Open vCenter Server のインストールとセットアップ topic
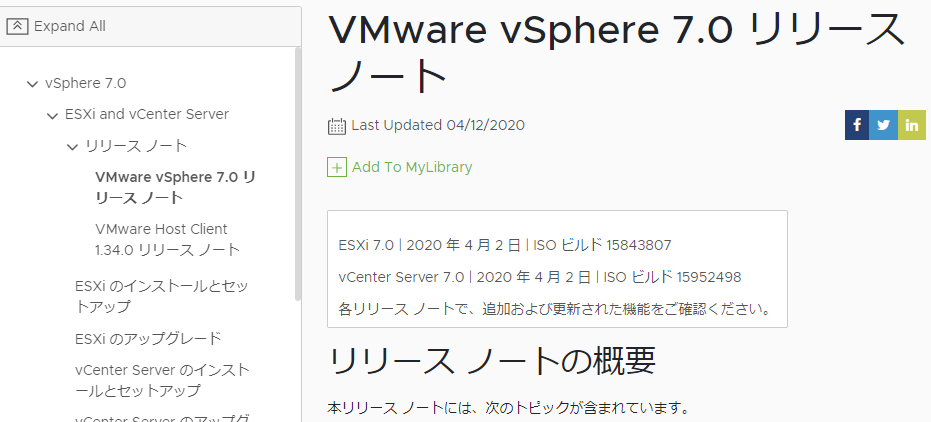 (x=163, y=380)
